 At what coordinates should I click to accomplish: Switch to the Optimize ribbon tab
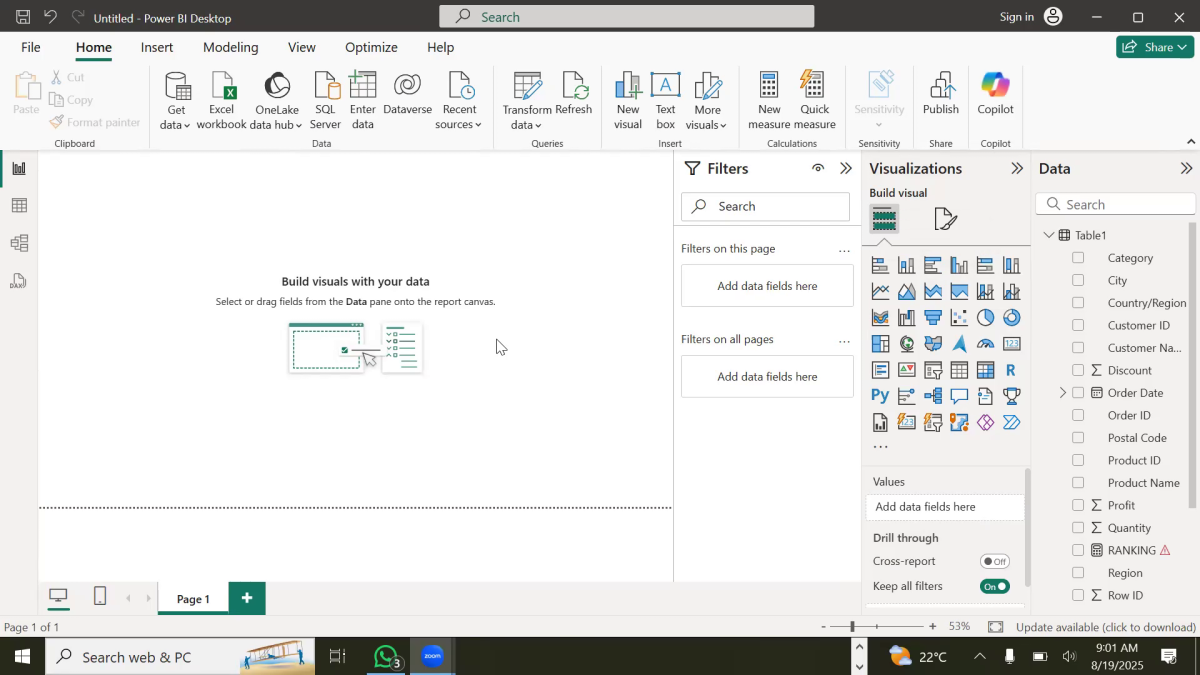[x=371, y=47]
